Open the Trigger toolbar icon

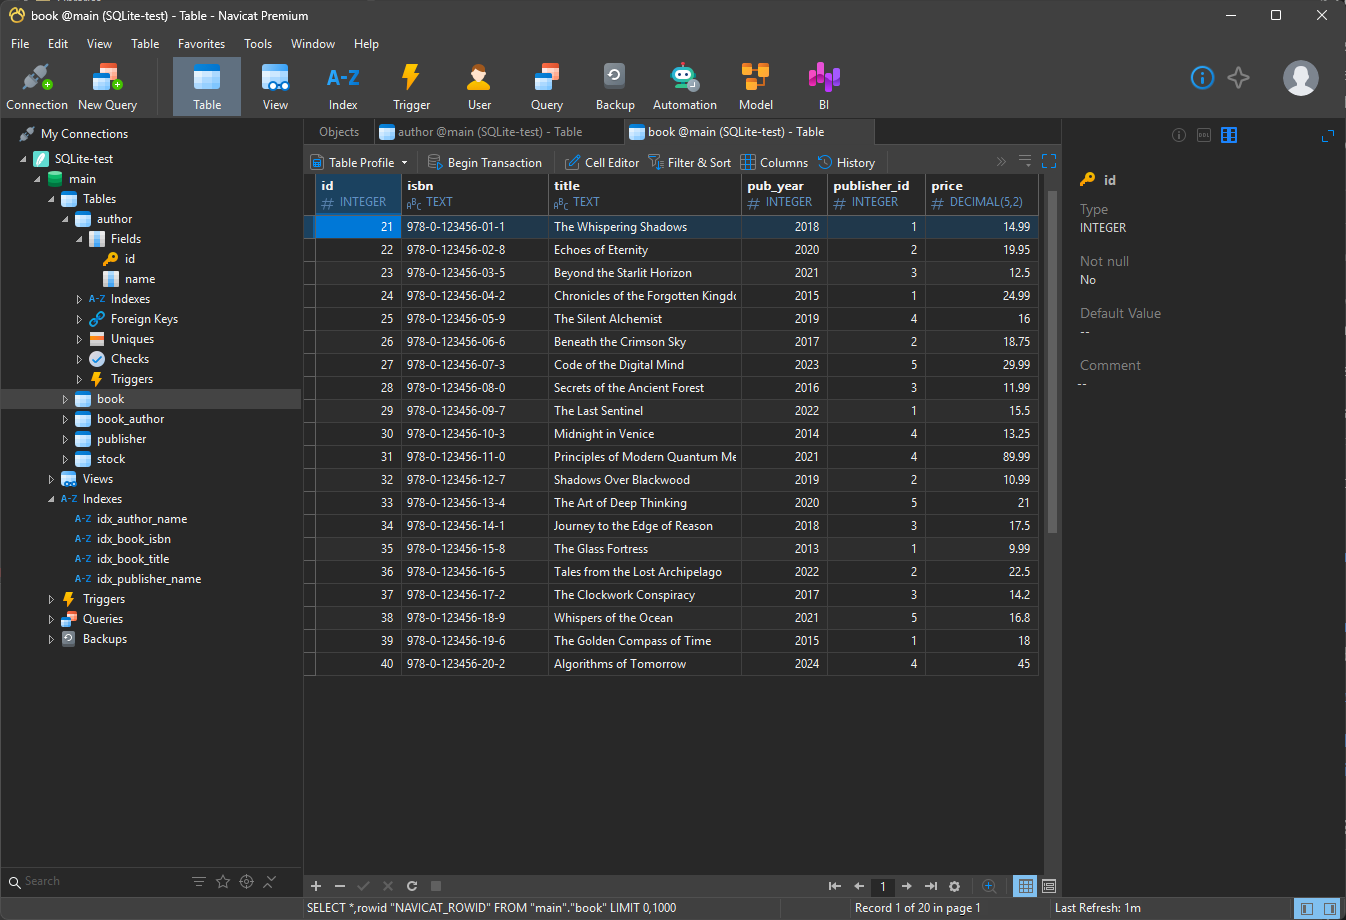[x=411, y=87]
